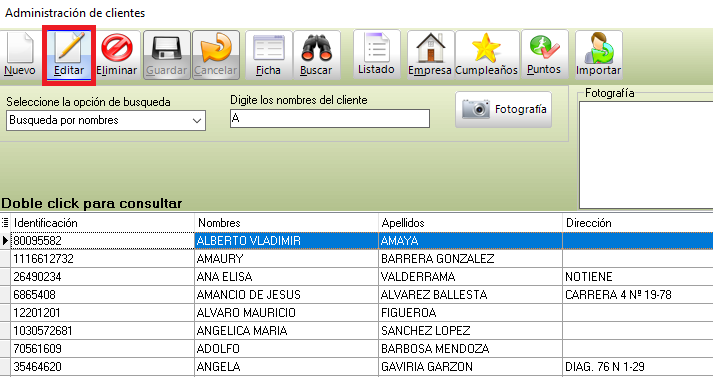Select SANCHEZ LOPEZ surname cell
This screenshot has width=713, height=377.
click(x=470, y=331)
